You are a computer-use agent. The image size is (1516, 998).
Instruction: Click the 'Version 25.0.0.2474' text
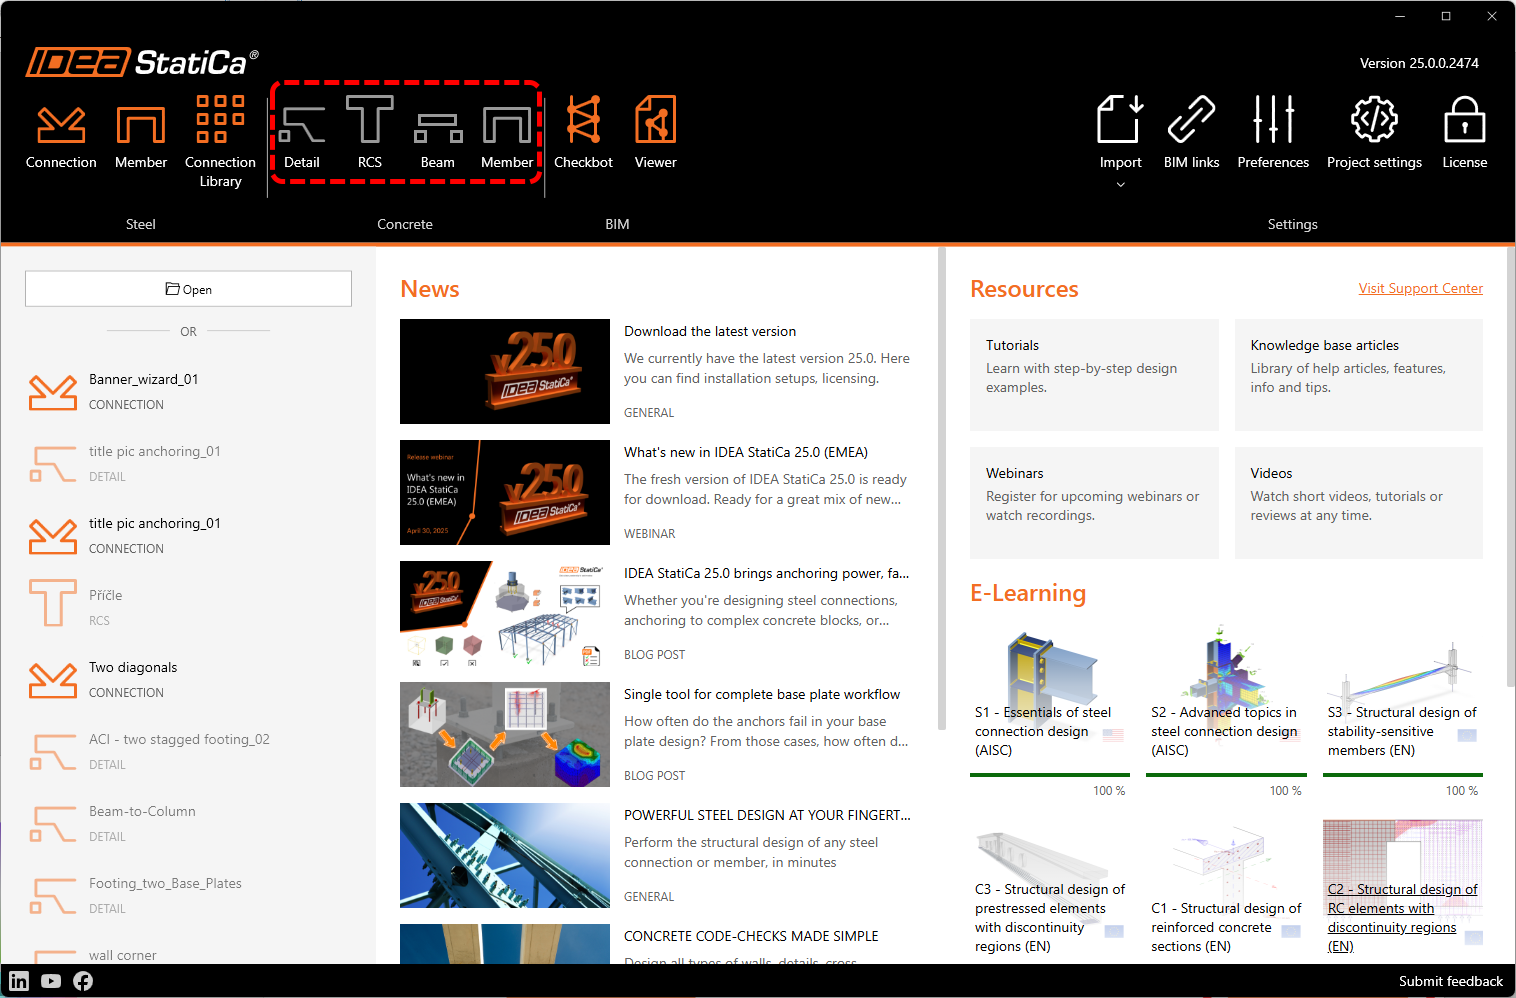coord(1419,63)
